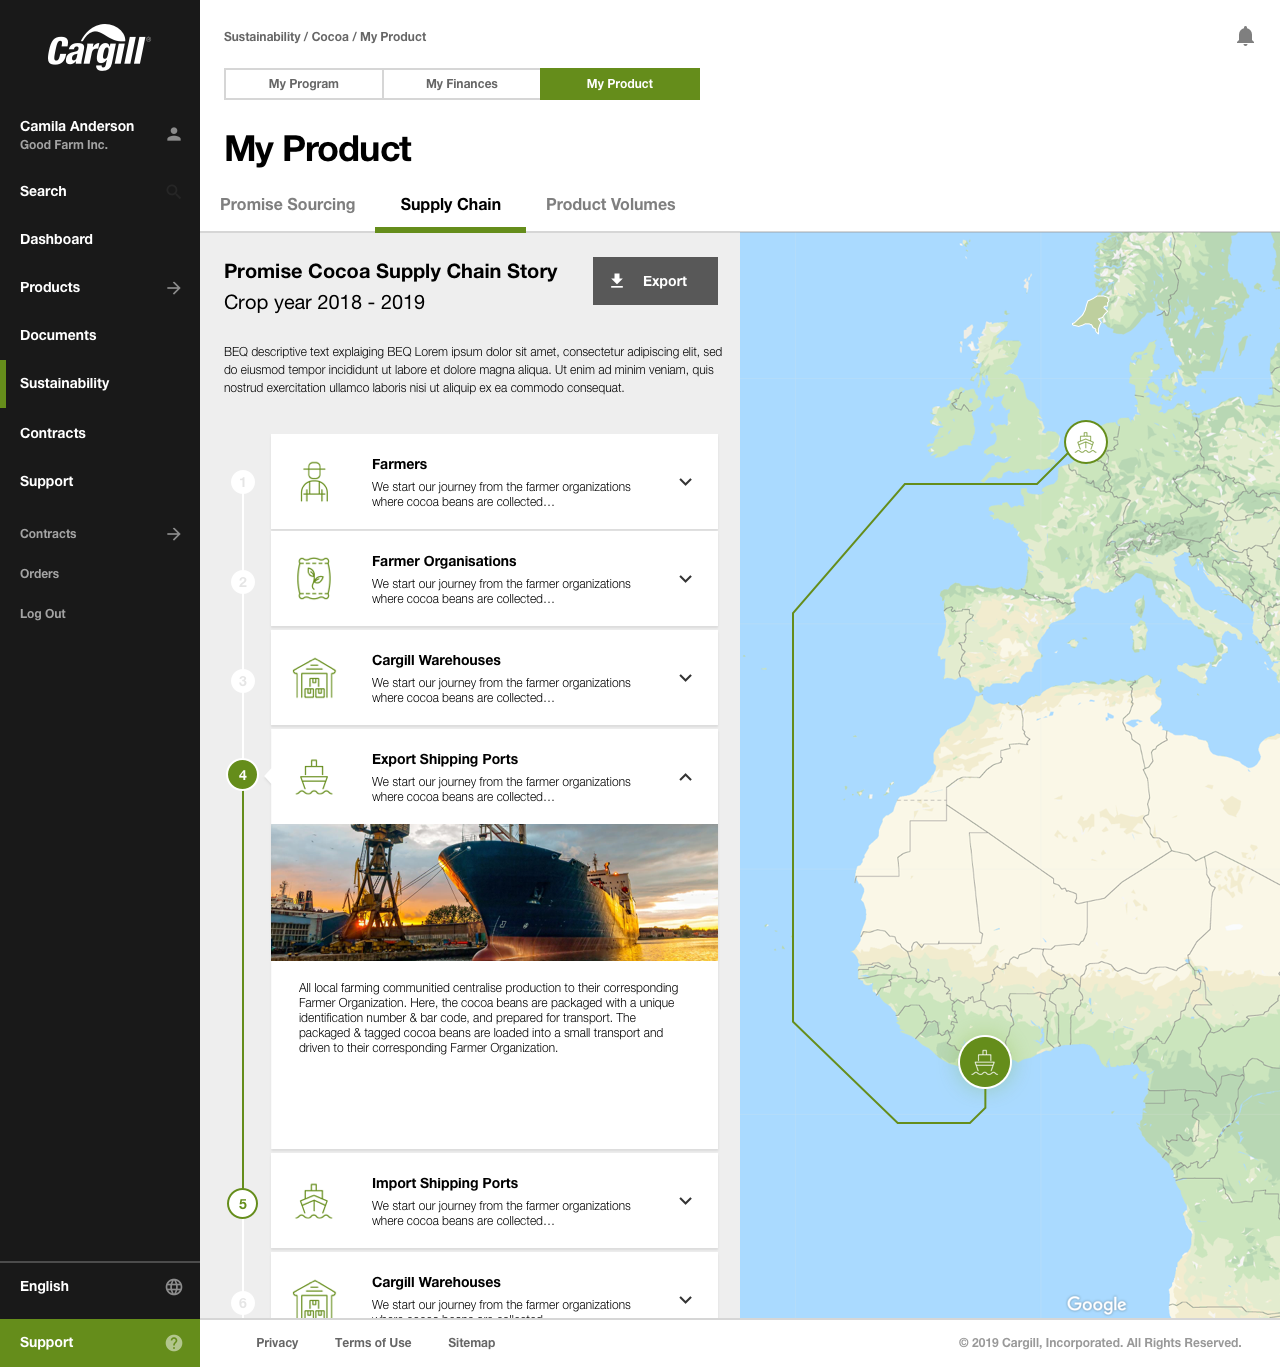Image resolution: width=1280 pixels, height=1367 pixels.
Task: Expand the Farmer Organisations step
Action: 686,579
